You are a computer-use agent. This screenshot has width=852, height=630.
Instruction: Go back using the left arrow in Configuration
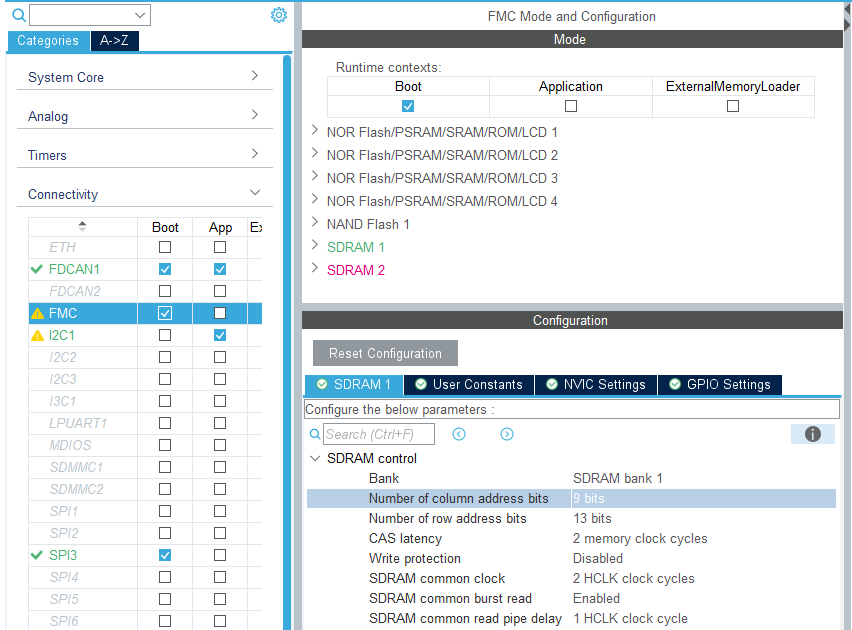[x=458, y=433]
